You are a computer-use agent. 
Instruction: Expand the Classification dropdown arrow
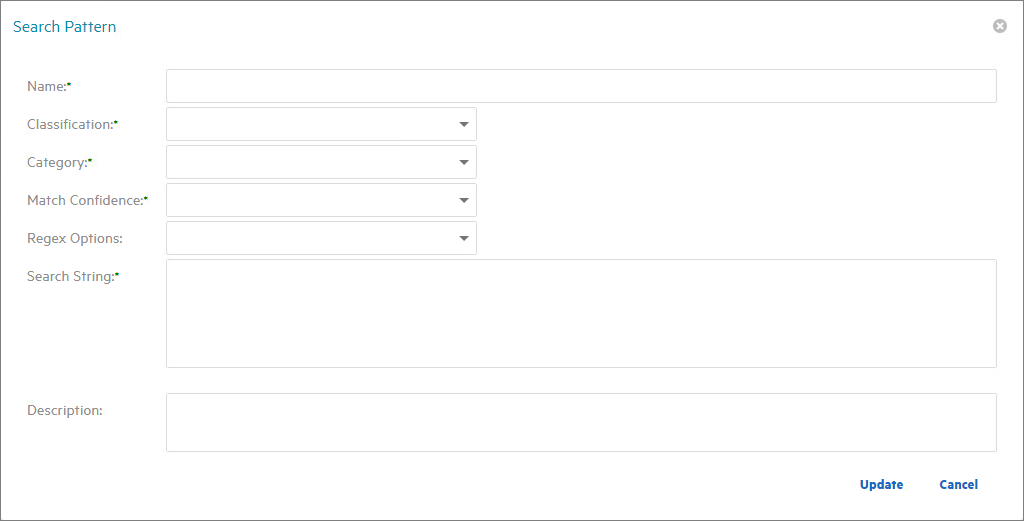point(464,124)
